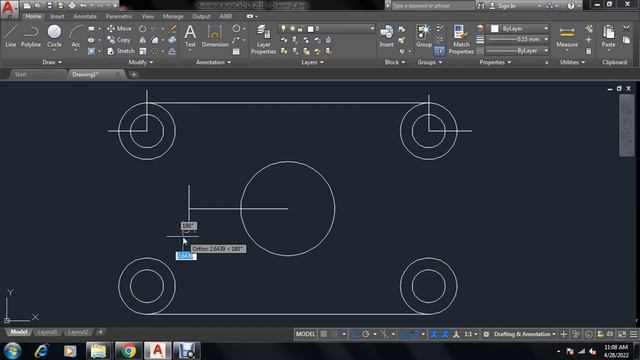640x360 pixels.
Task: Expand the Draw panel
Action: tap(52, 62)
